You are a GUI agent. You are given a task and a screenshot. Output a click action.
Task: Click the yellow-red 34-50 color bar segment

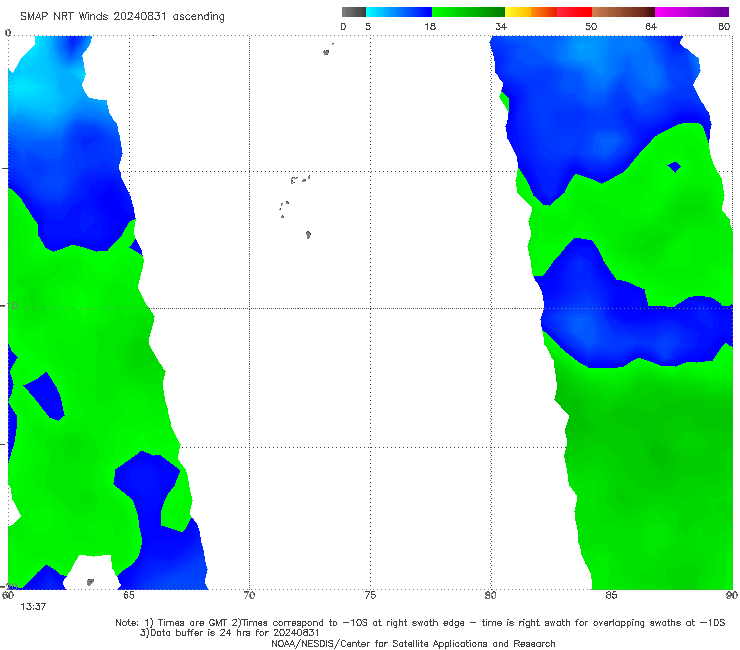[x=548, y=12]
